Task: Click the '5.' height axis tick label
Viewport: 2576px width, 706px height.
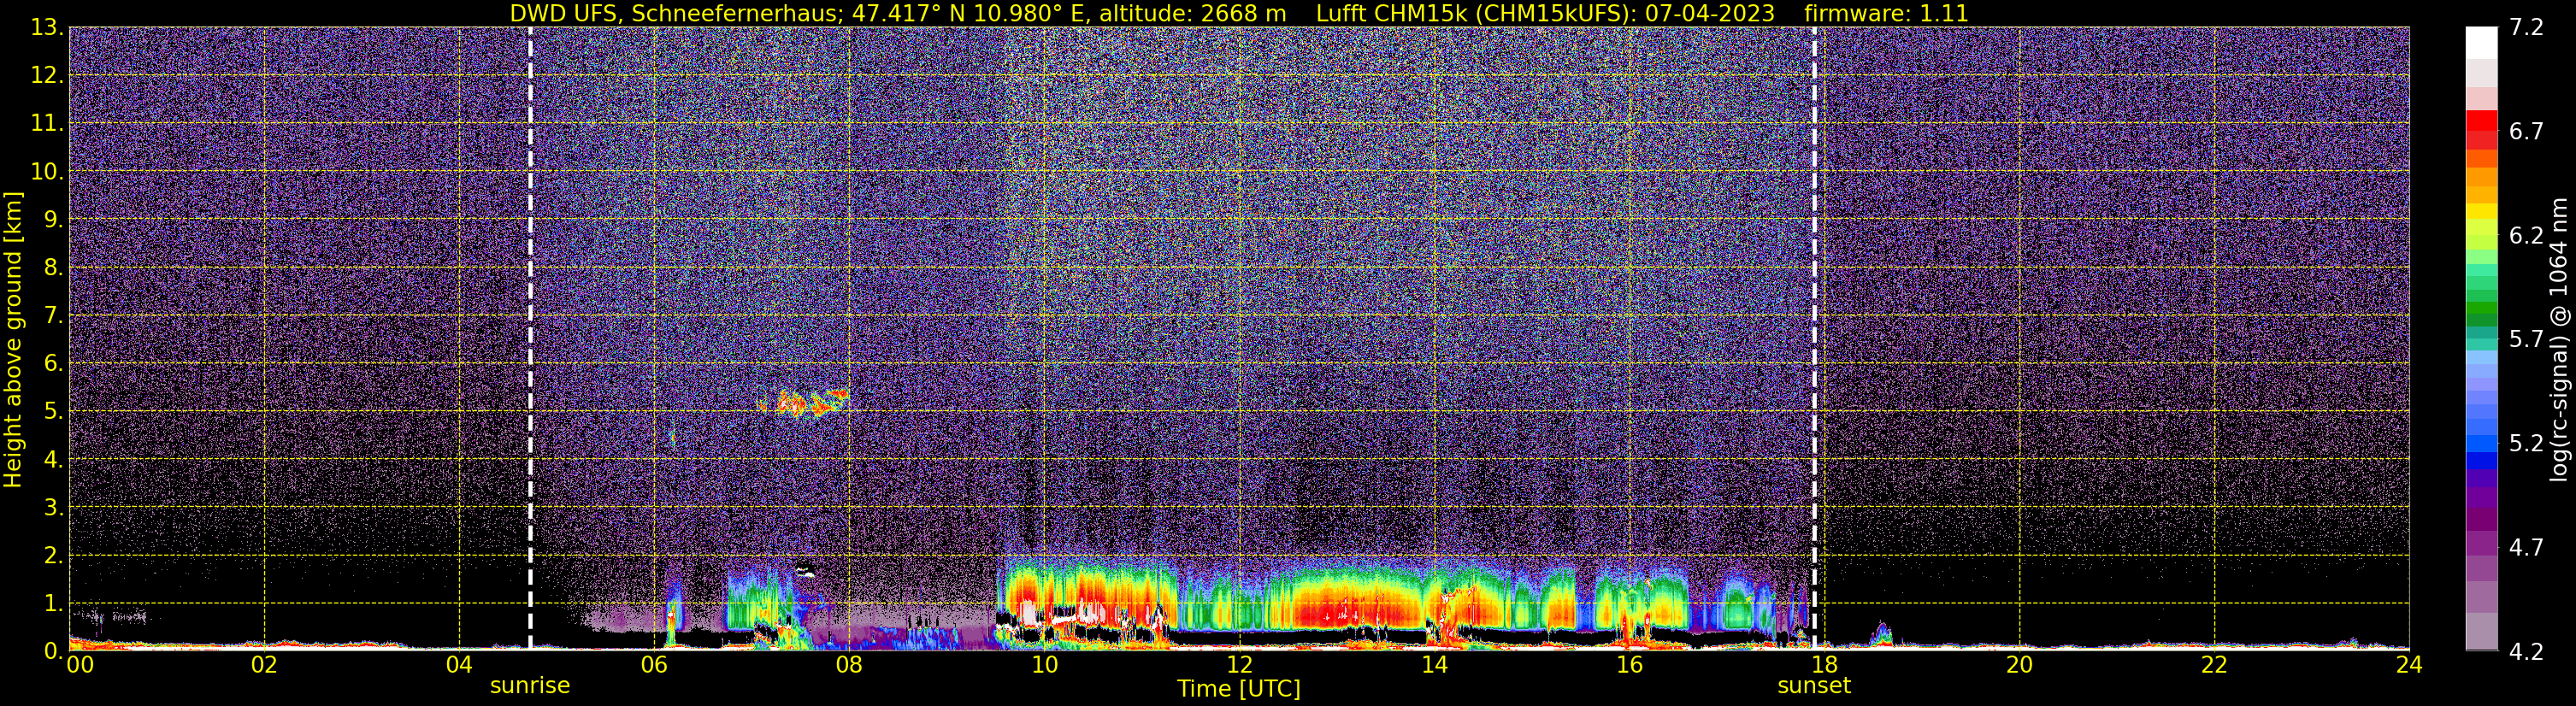Action: tap(53, 412)
